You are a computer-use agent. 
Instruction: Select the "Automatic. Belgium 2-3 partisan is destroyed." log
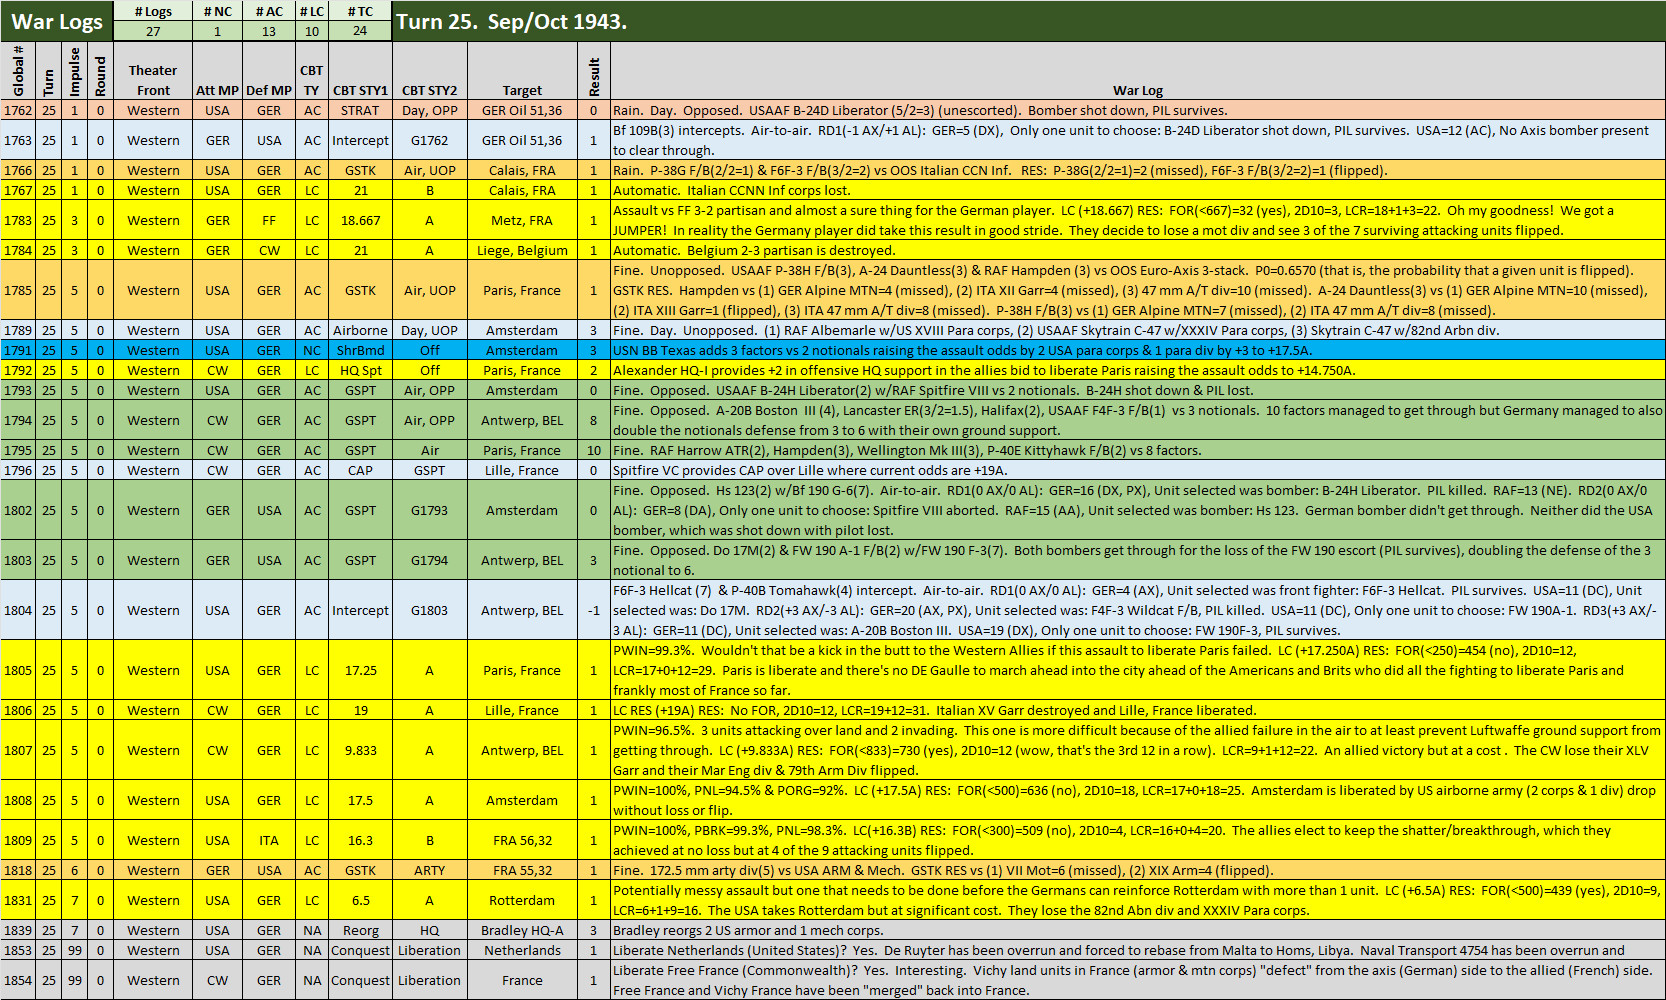pos(1138,250)
